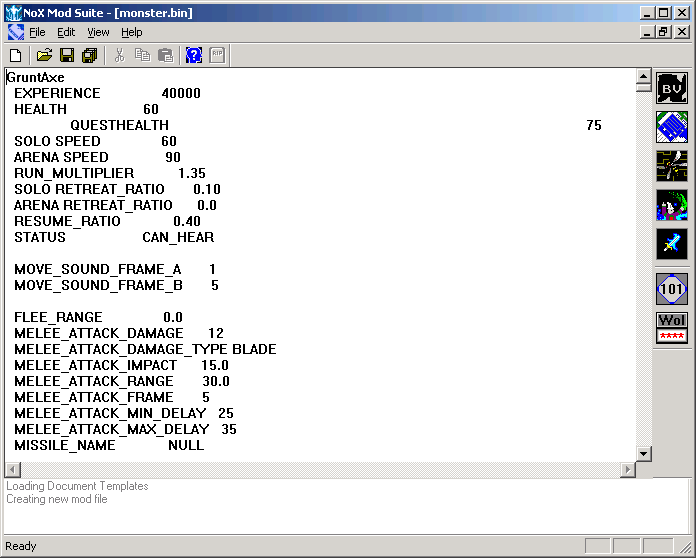Click the SOLO RETREAT_RATIO line

coord(117,189)
